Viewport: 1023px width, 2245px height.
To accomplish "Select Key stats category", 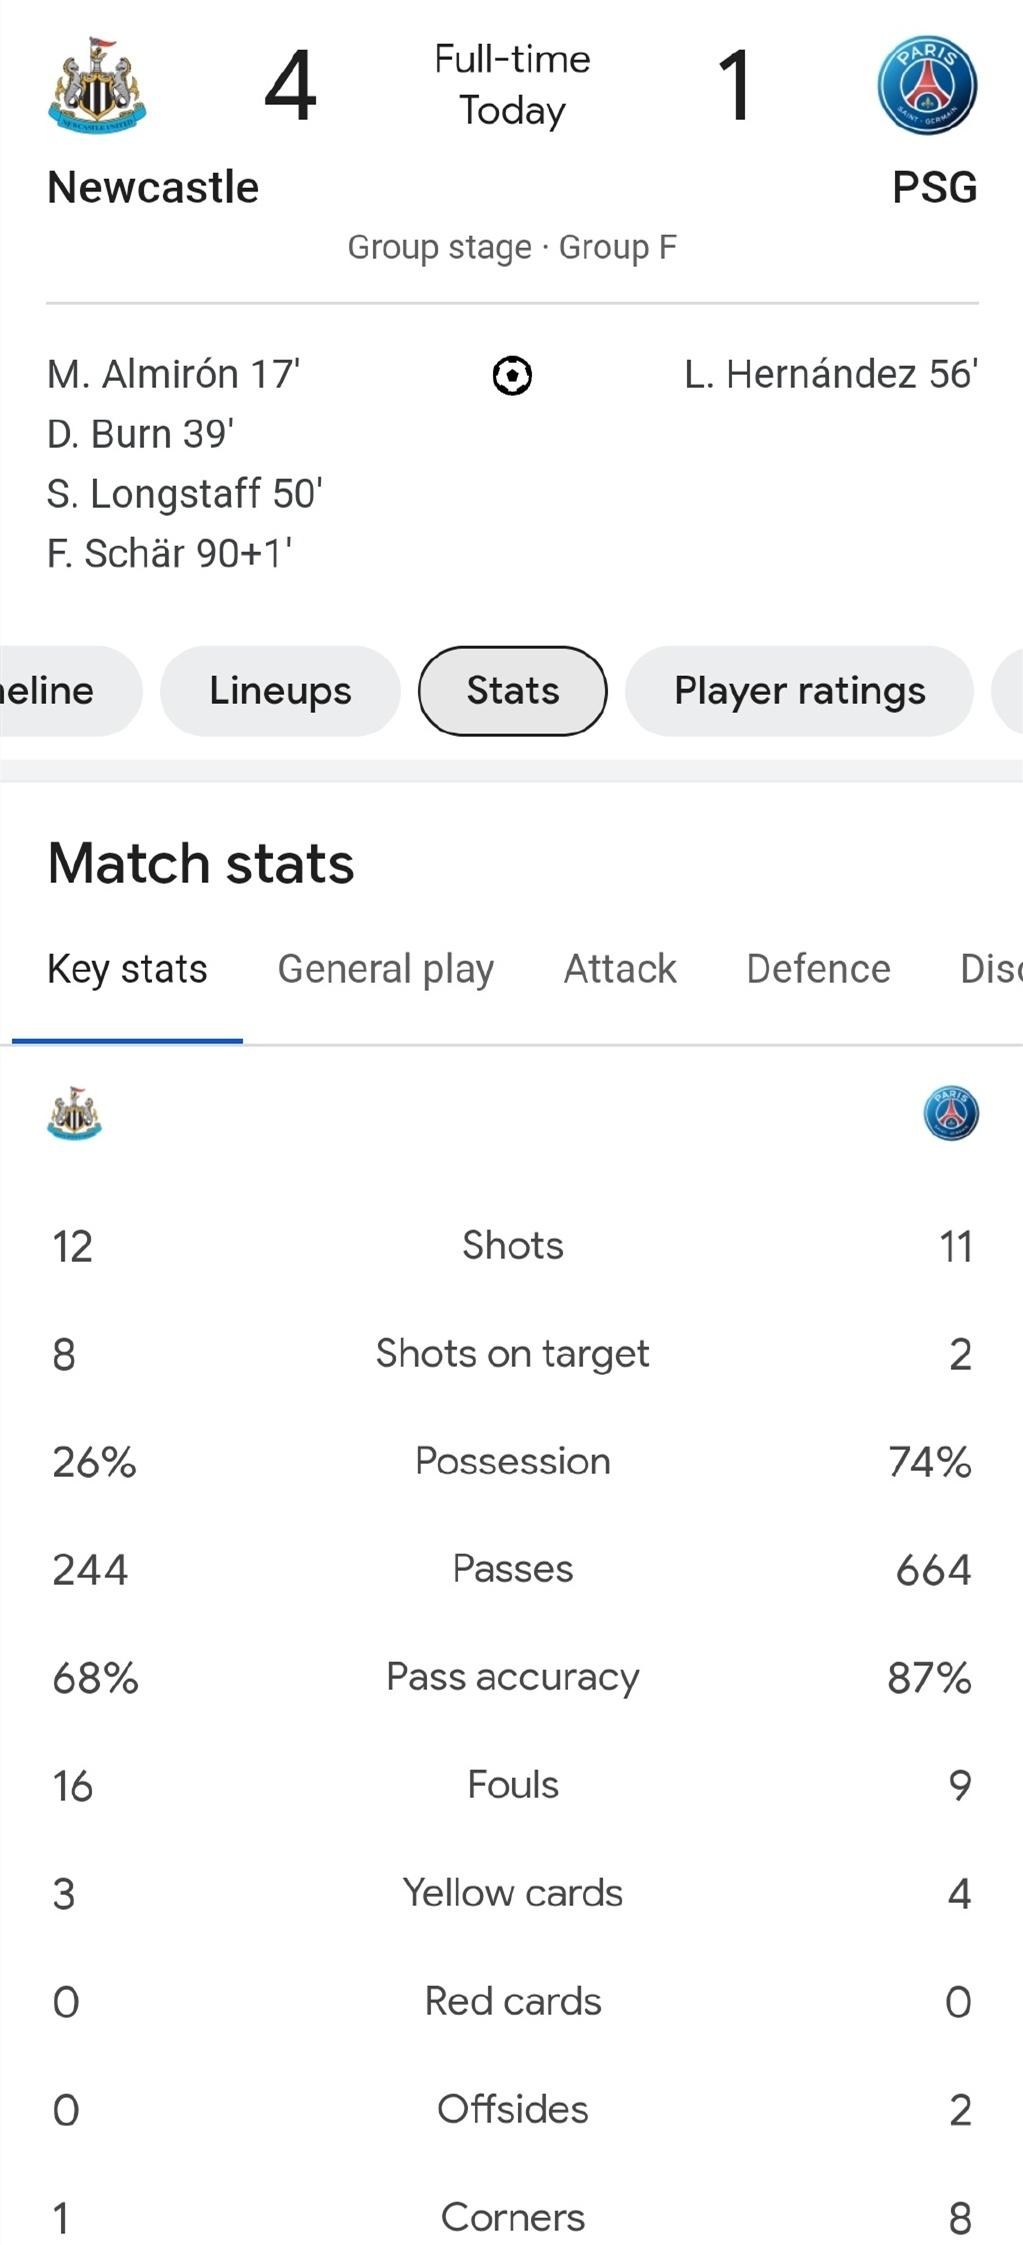I will pyautogui.click(x=127, y=969).
